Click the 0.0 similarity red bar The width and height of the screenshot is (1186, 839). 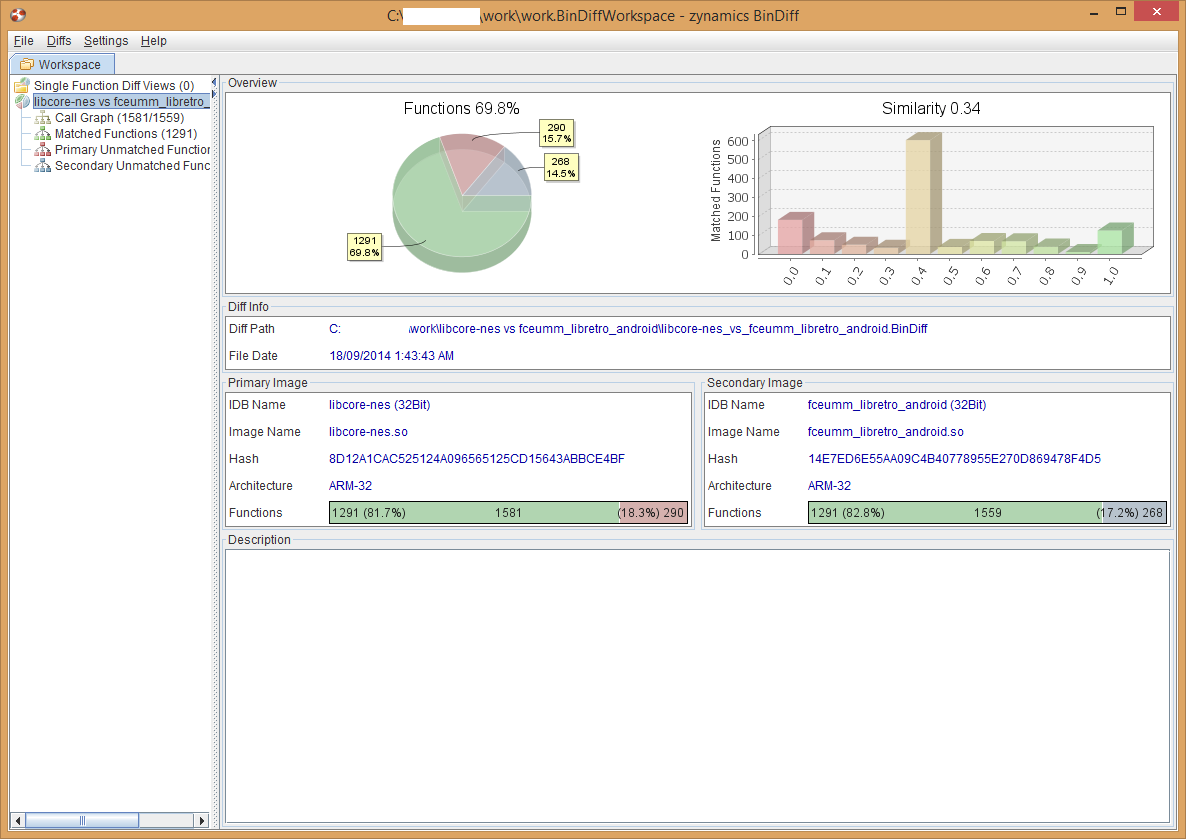(x=793, y=235)
